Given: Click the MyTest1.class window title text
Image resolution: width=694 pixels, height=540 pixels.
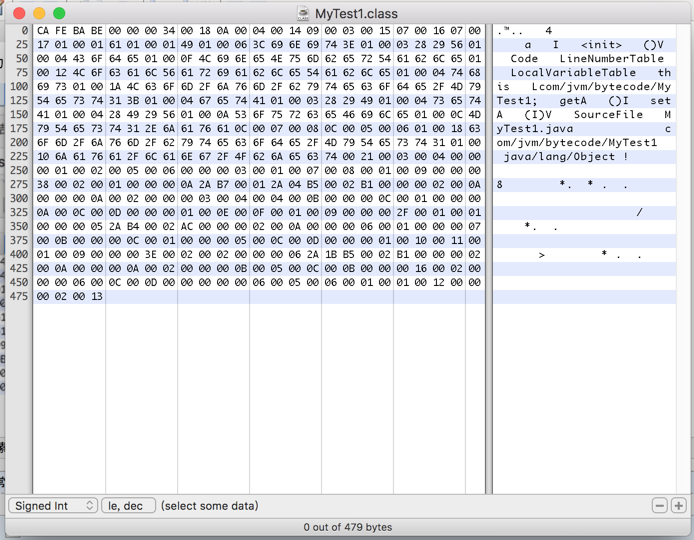Looking at the screenshot, I should tap(356, 14).
